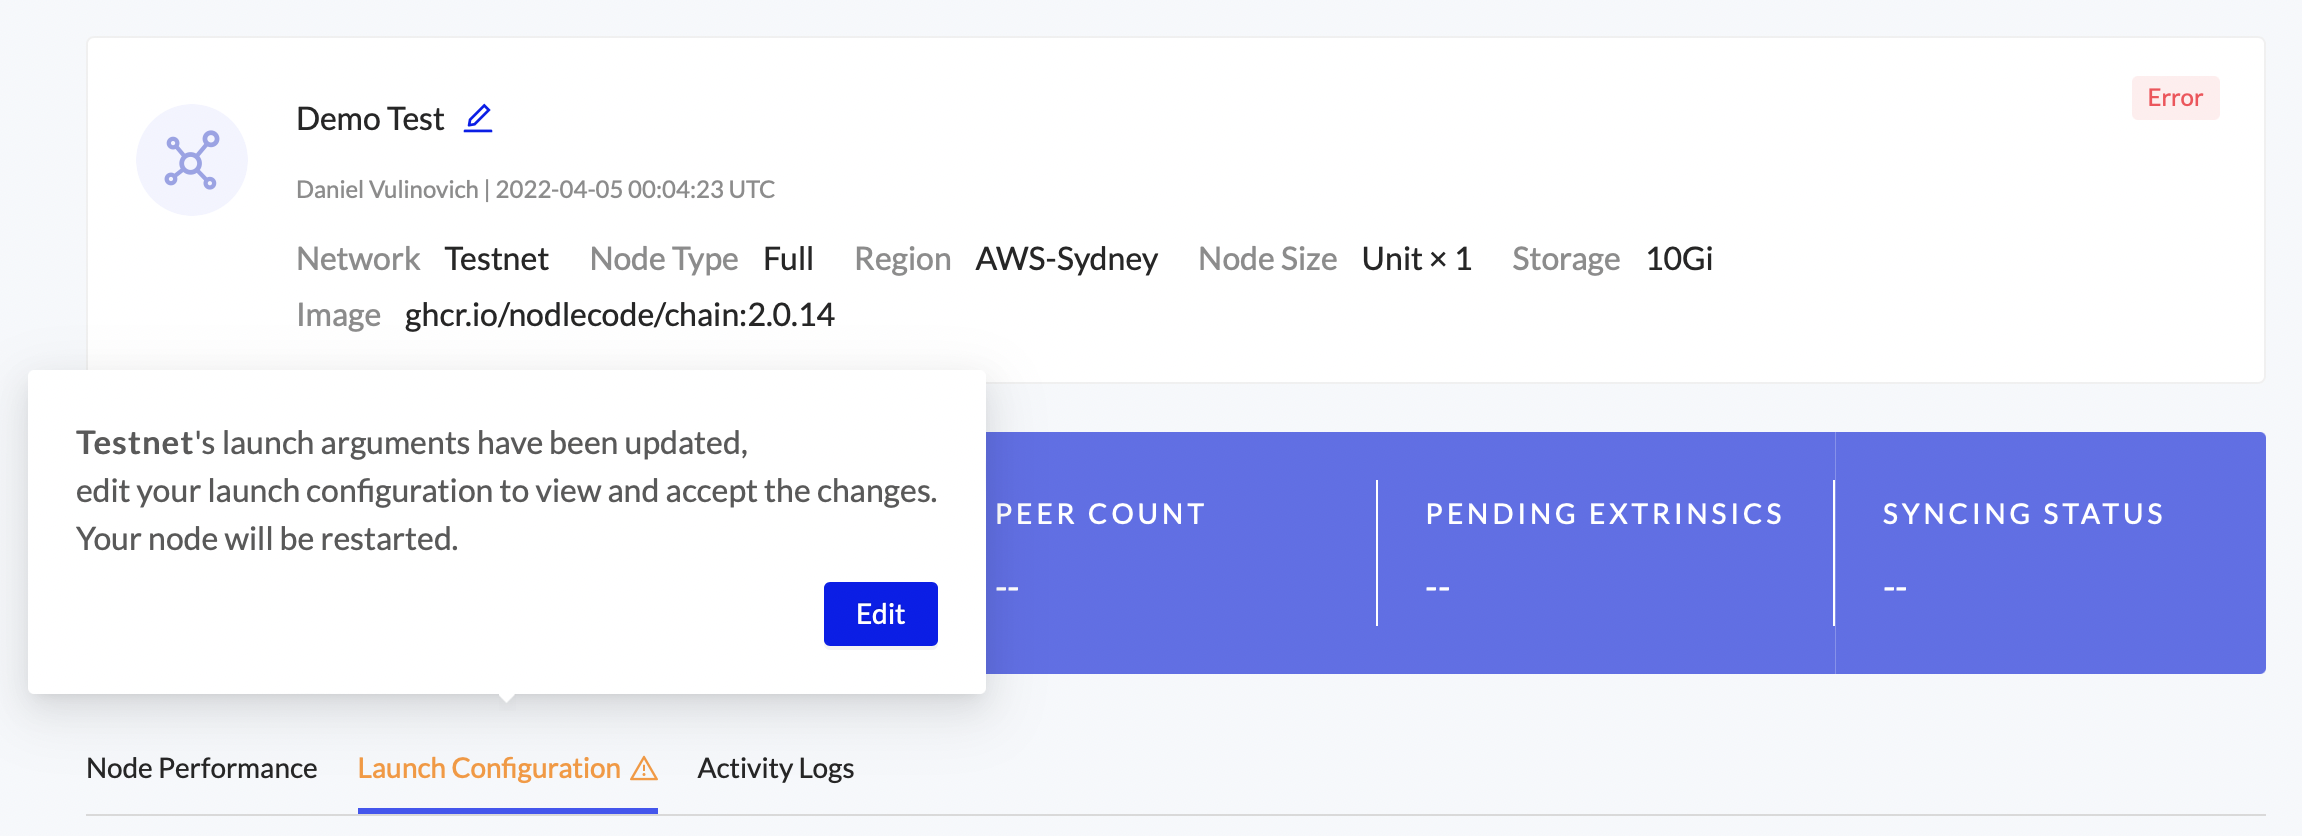Click the pencil icon beside Demo Test
This screenshot has width=2302, height=836.
pyautogui.click(x=478, y=118)
